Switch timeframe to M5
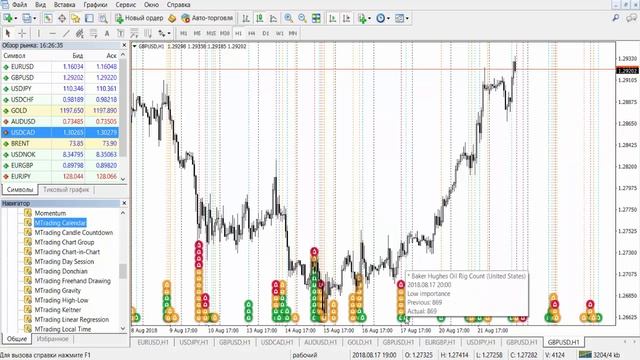This screenshot has width=640, height=360. [x=197, y=33]
